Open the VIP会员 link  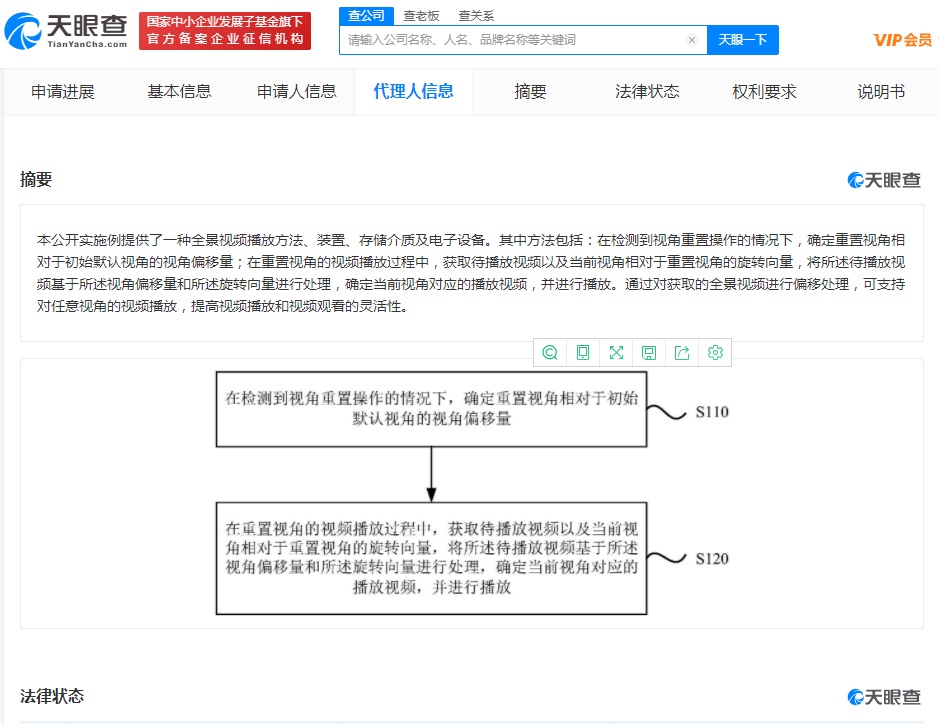pos(903,40)
